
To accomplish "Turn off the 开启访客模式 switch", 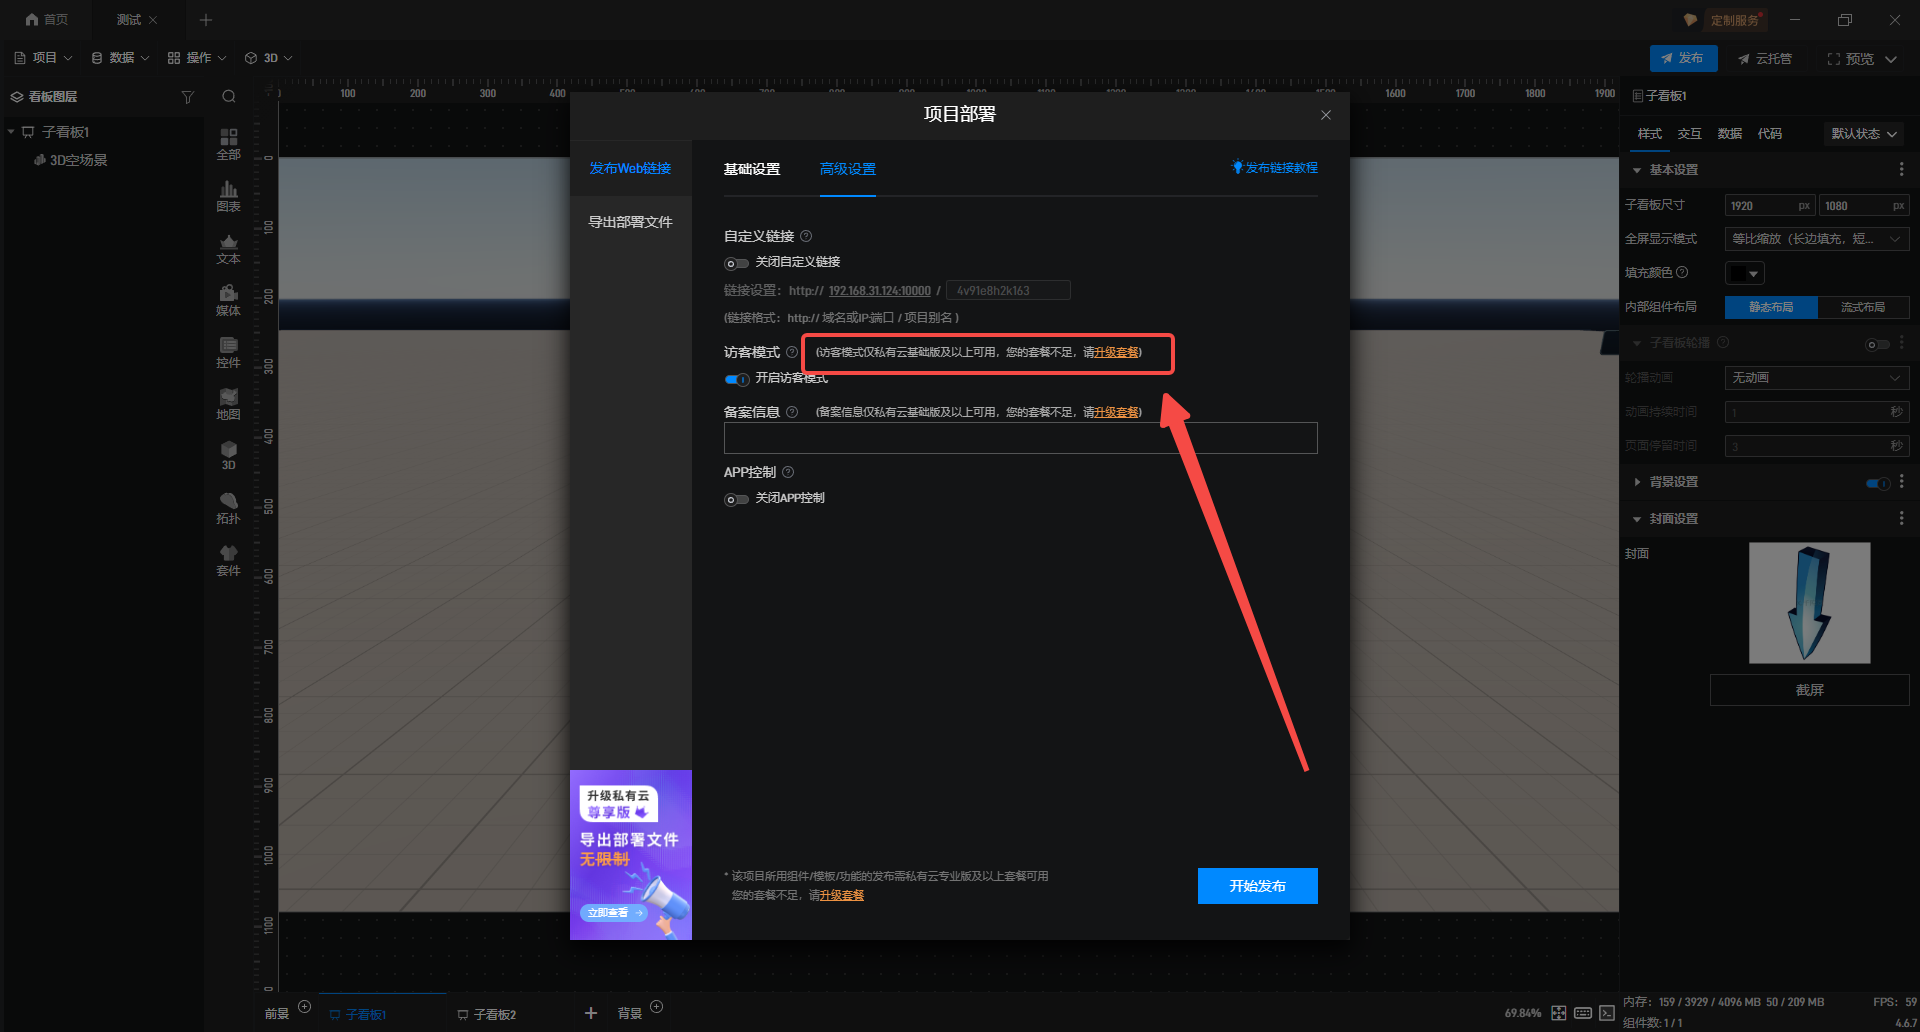I will pos(736,379).
